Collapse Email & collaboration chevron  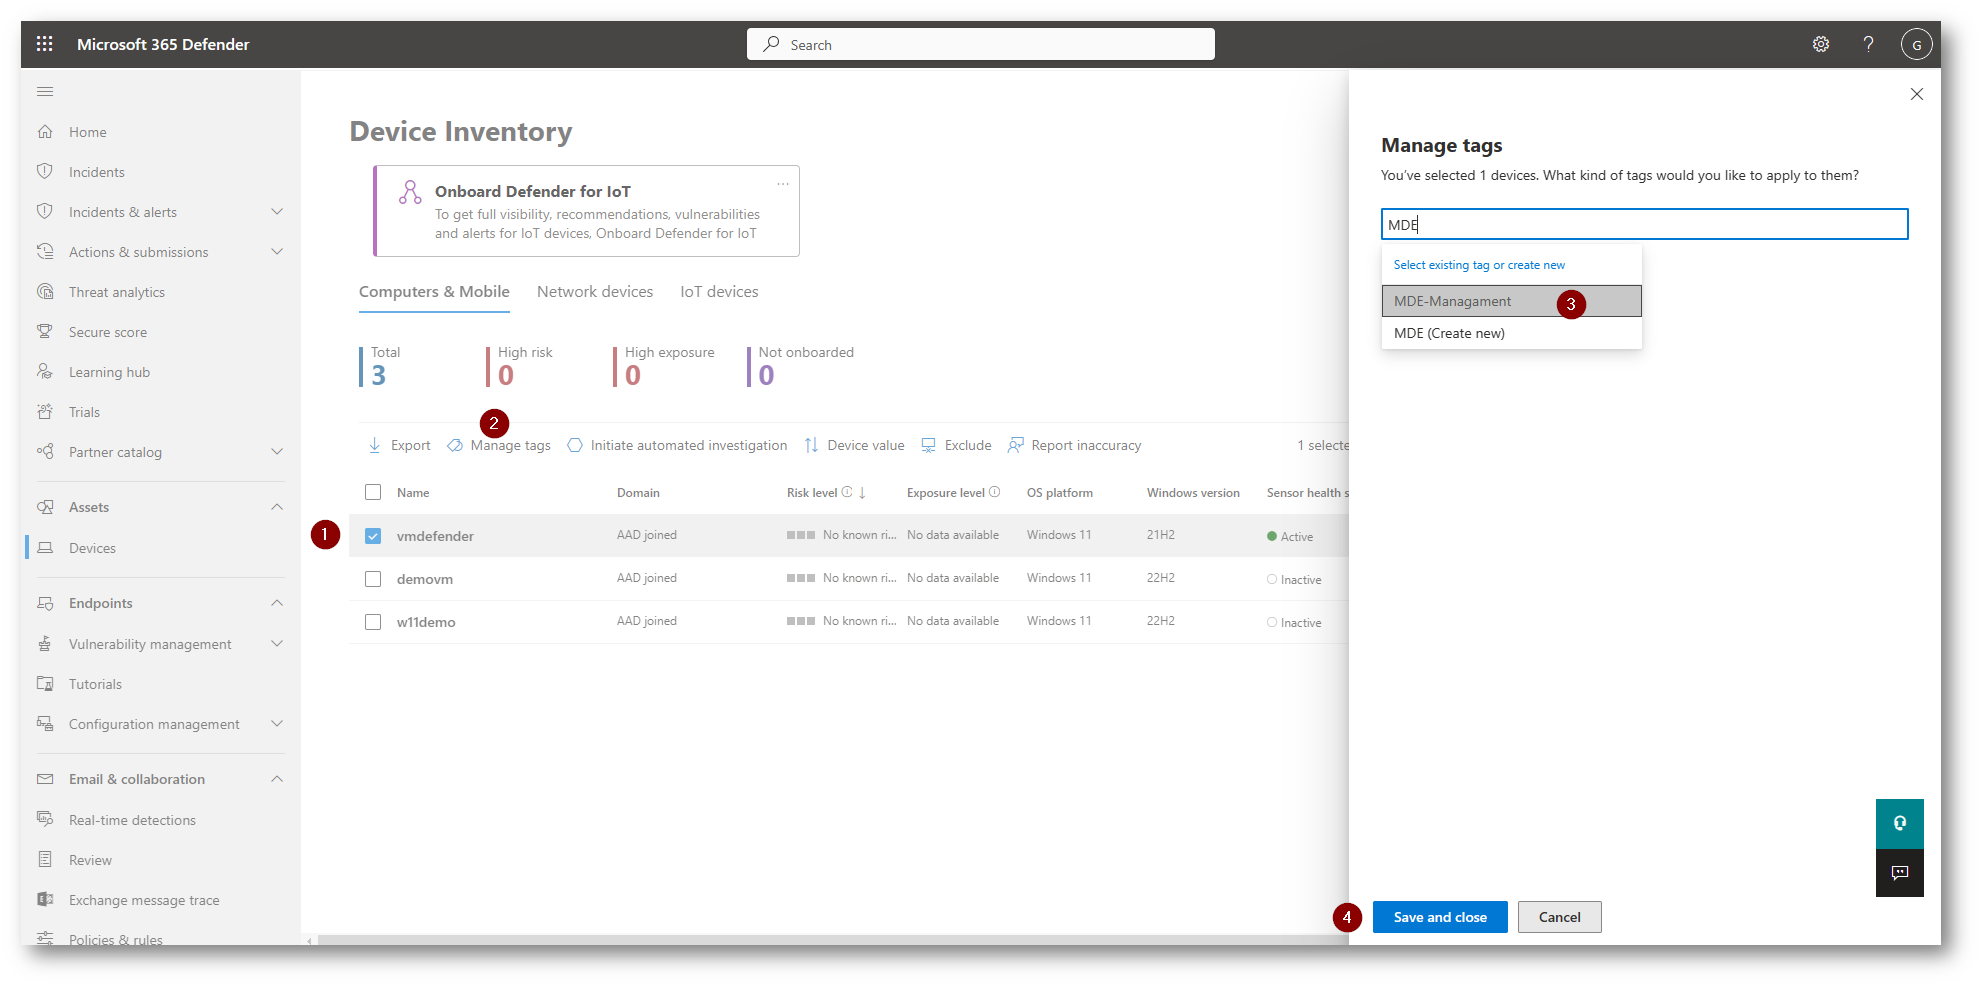point(277,779)
